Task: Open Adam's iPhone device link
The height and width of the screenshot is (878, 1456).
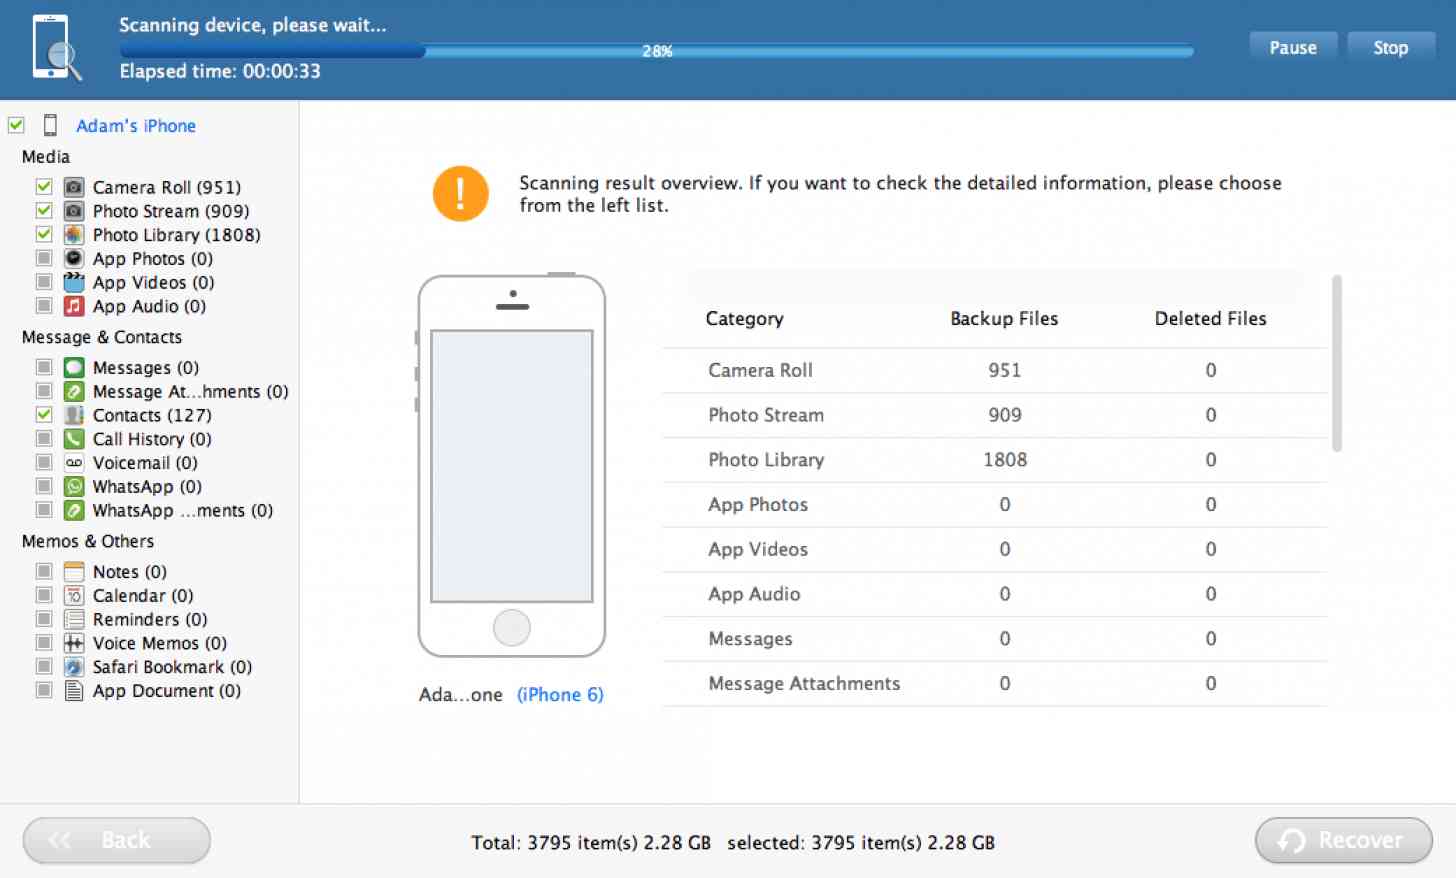Action: (136, 126)
